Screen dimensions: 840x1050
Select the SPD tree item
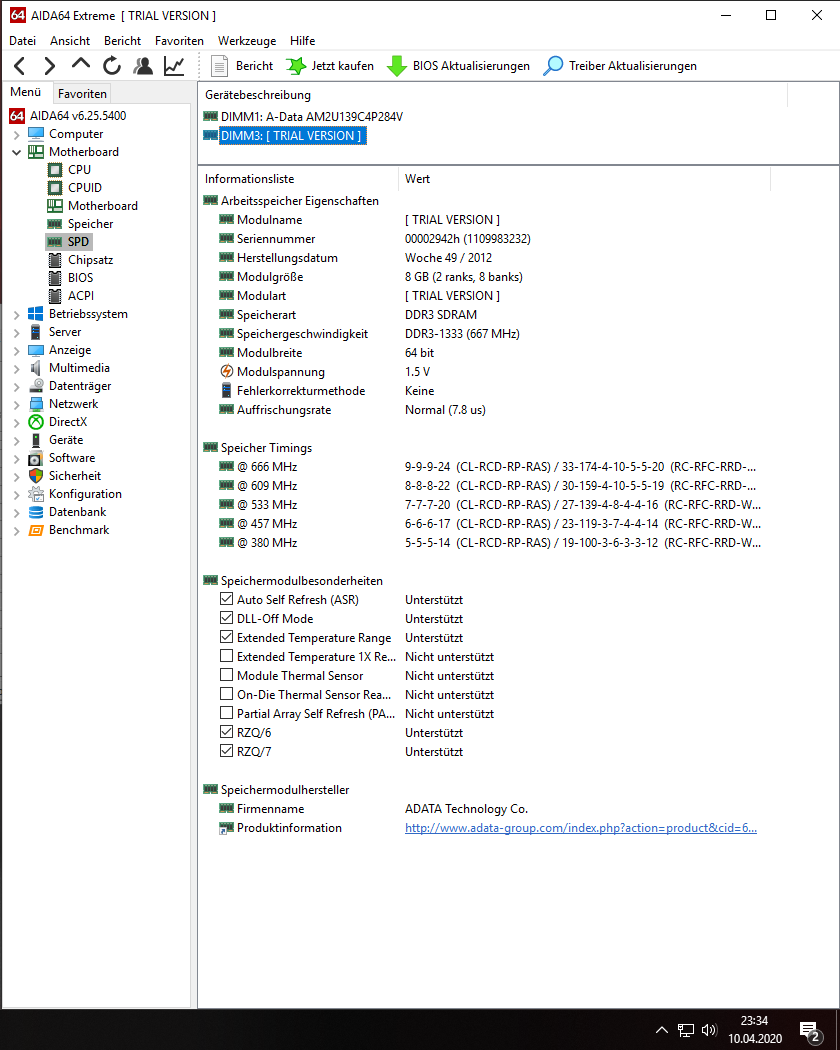[x=78, y=242]
